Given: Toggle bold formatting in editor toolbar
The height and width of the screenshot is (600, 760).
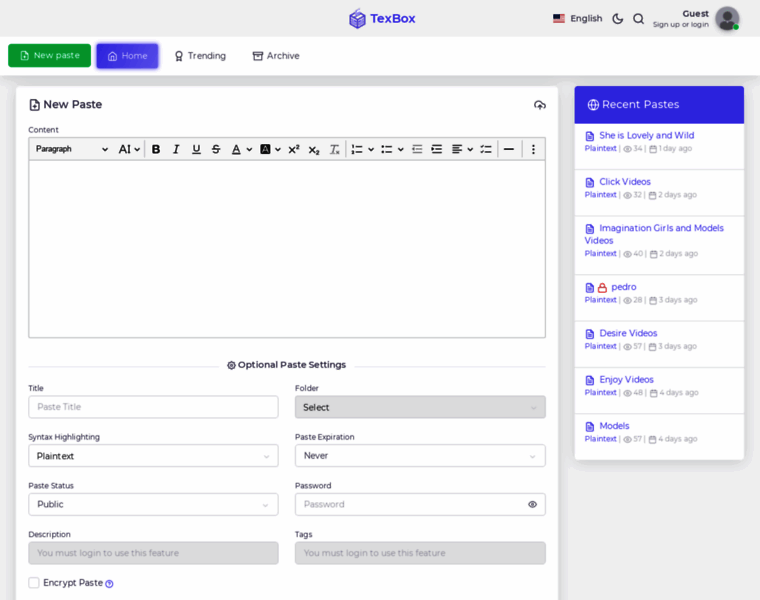Looking at the screenshot, I should click(156, 149).
